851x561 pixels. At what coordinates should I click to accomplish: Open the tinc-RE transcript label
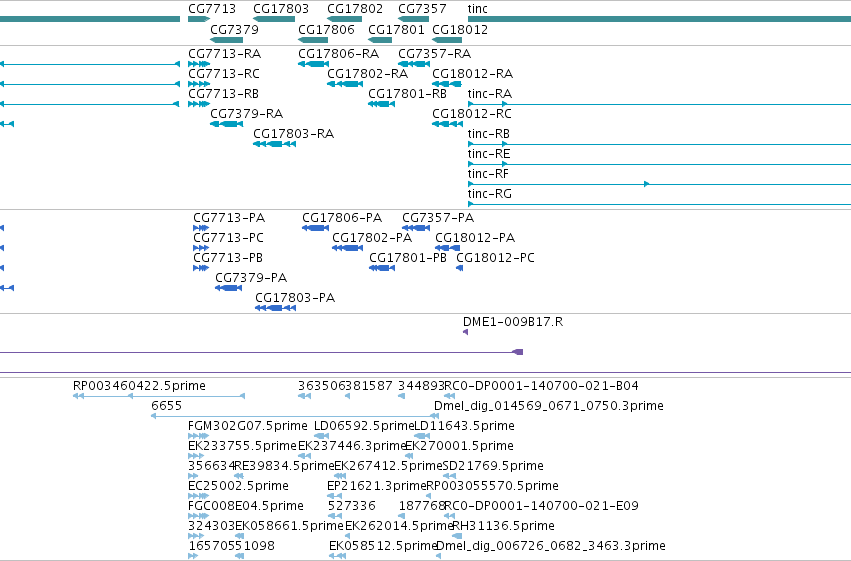(x=488, y=154)
